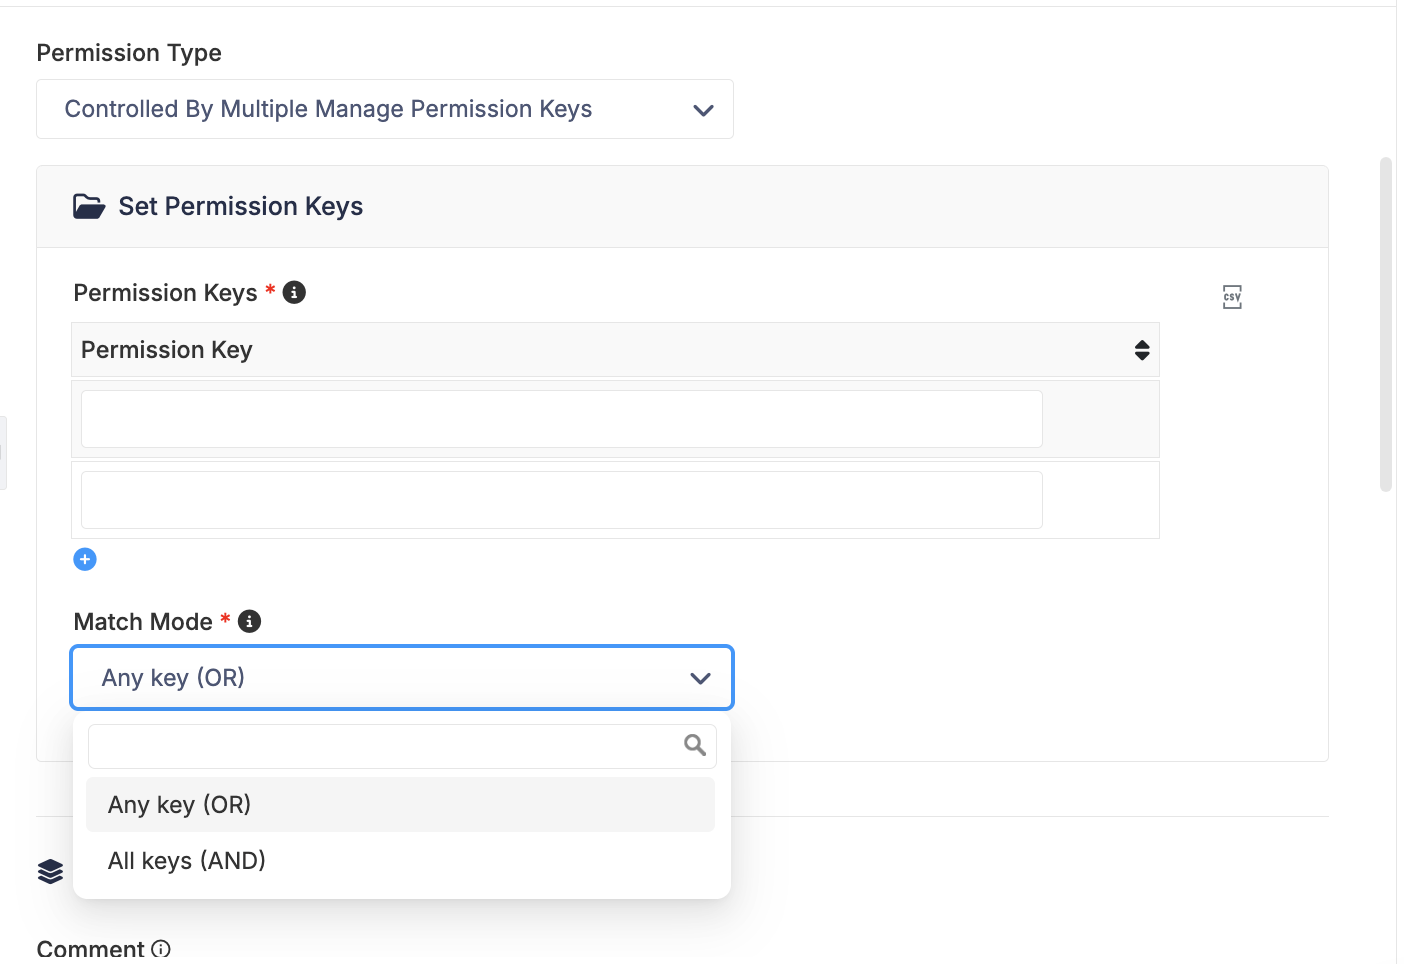Open the Permission Type dropdown
The height and width of the screenshot is (964, 1404).
point(385,109)
